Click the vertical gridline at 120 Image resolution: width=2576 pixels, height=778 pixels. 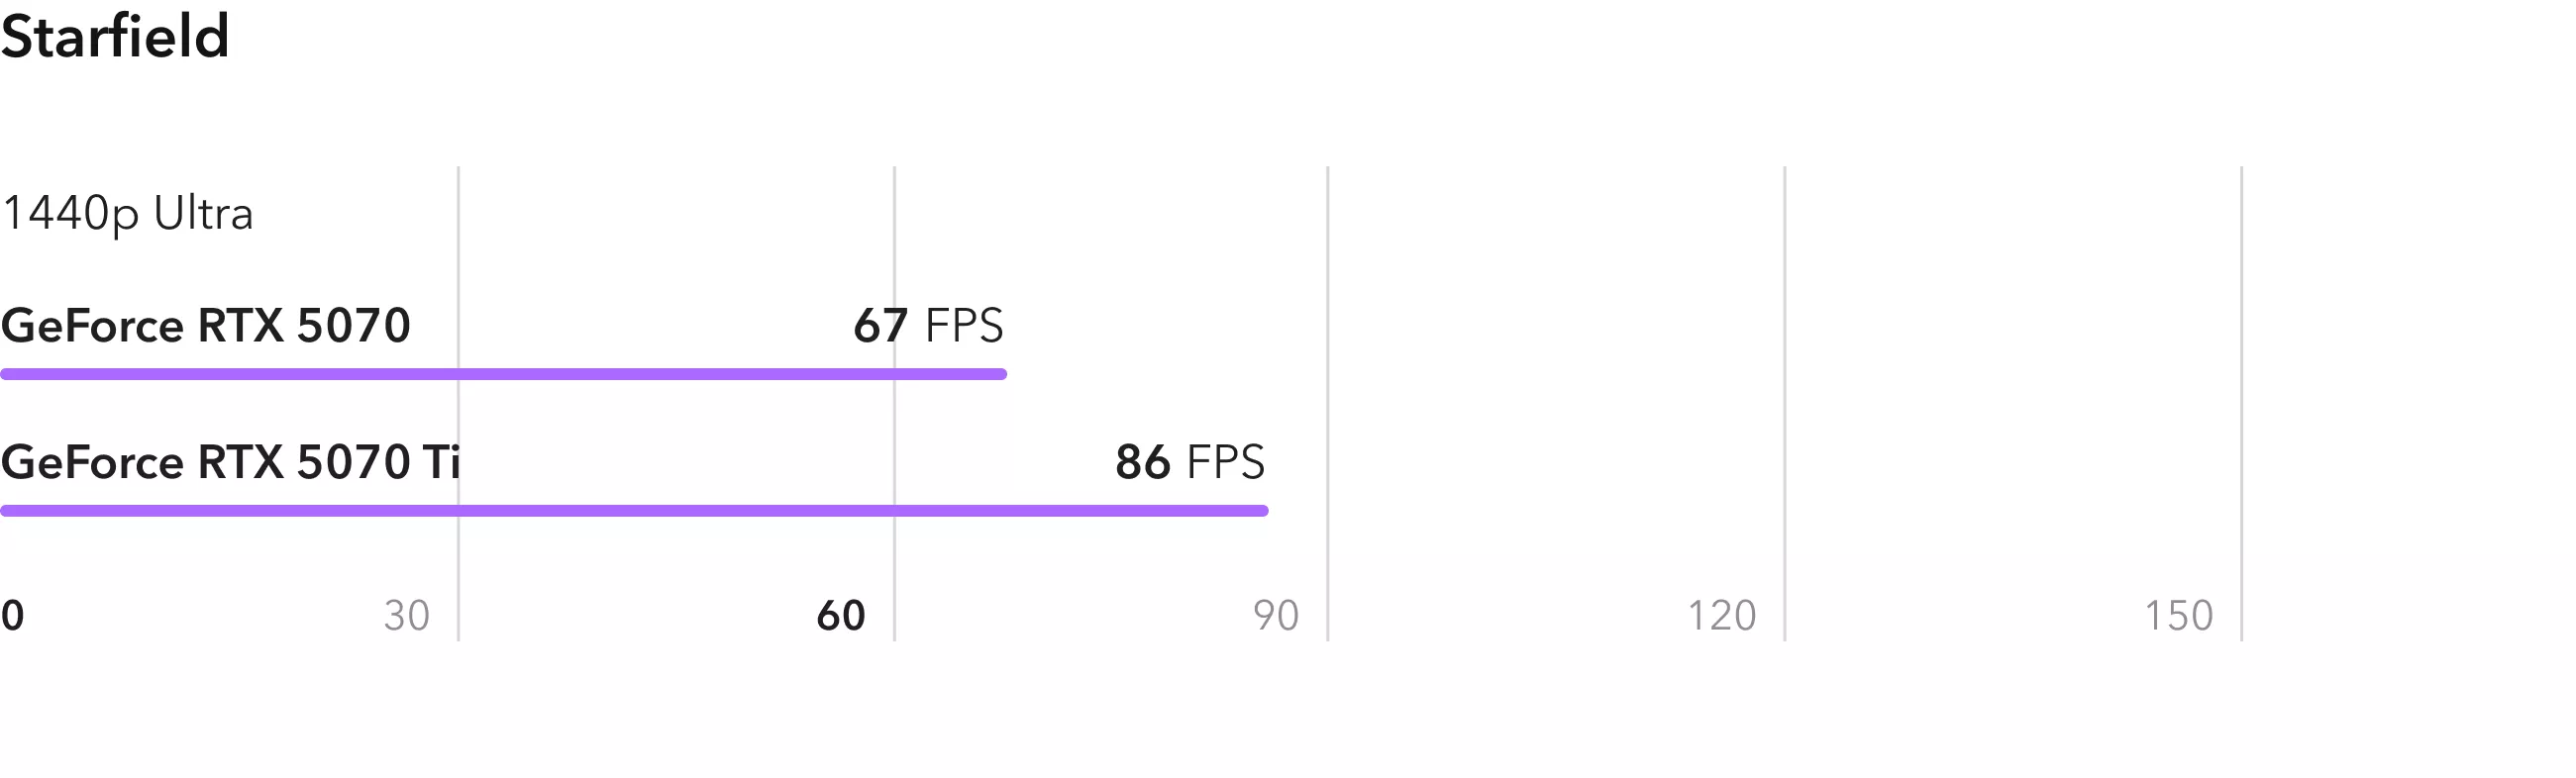click(1785, 404)
